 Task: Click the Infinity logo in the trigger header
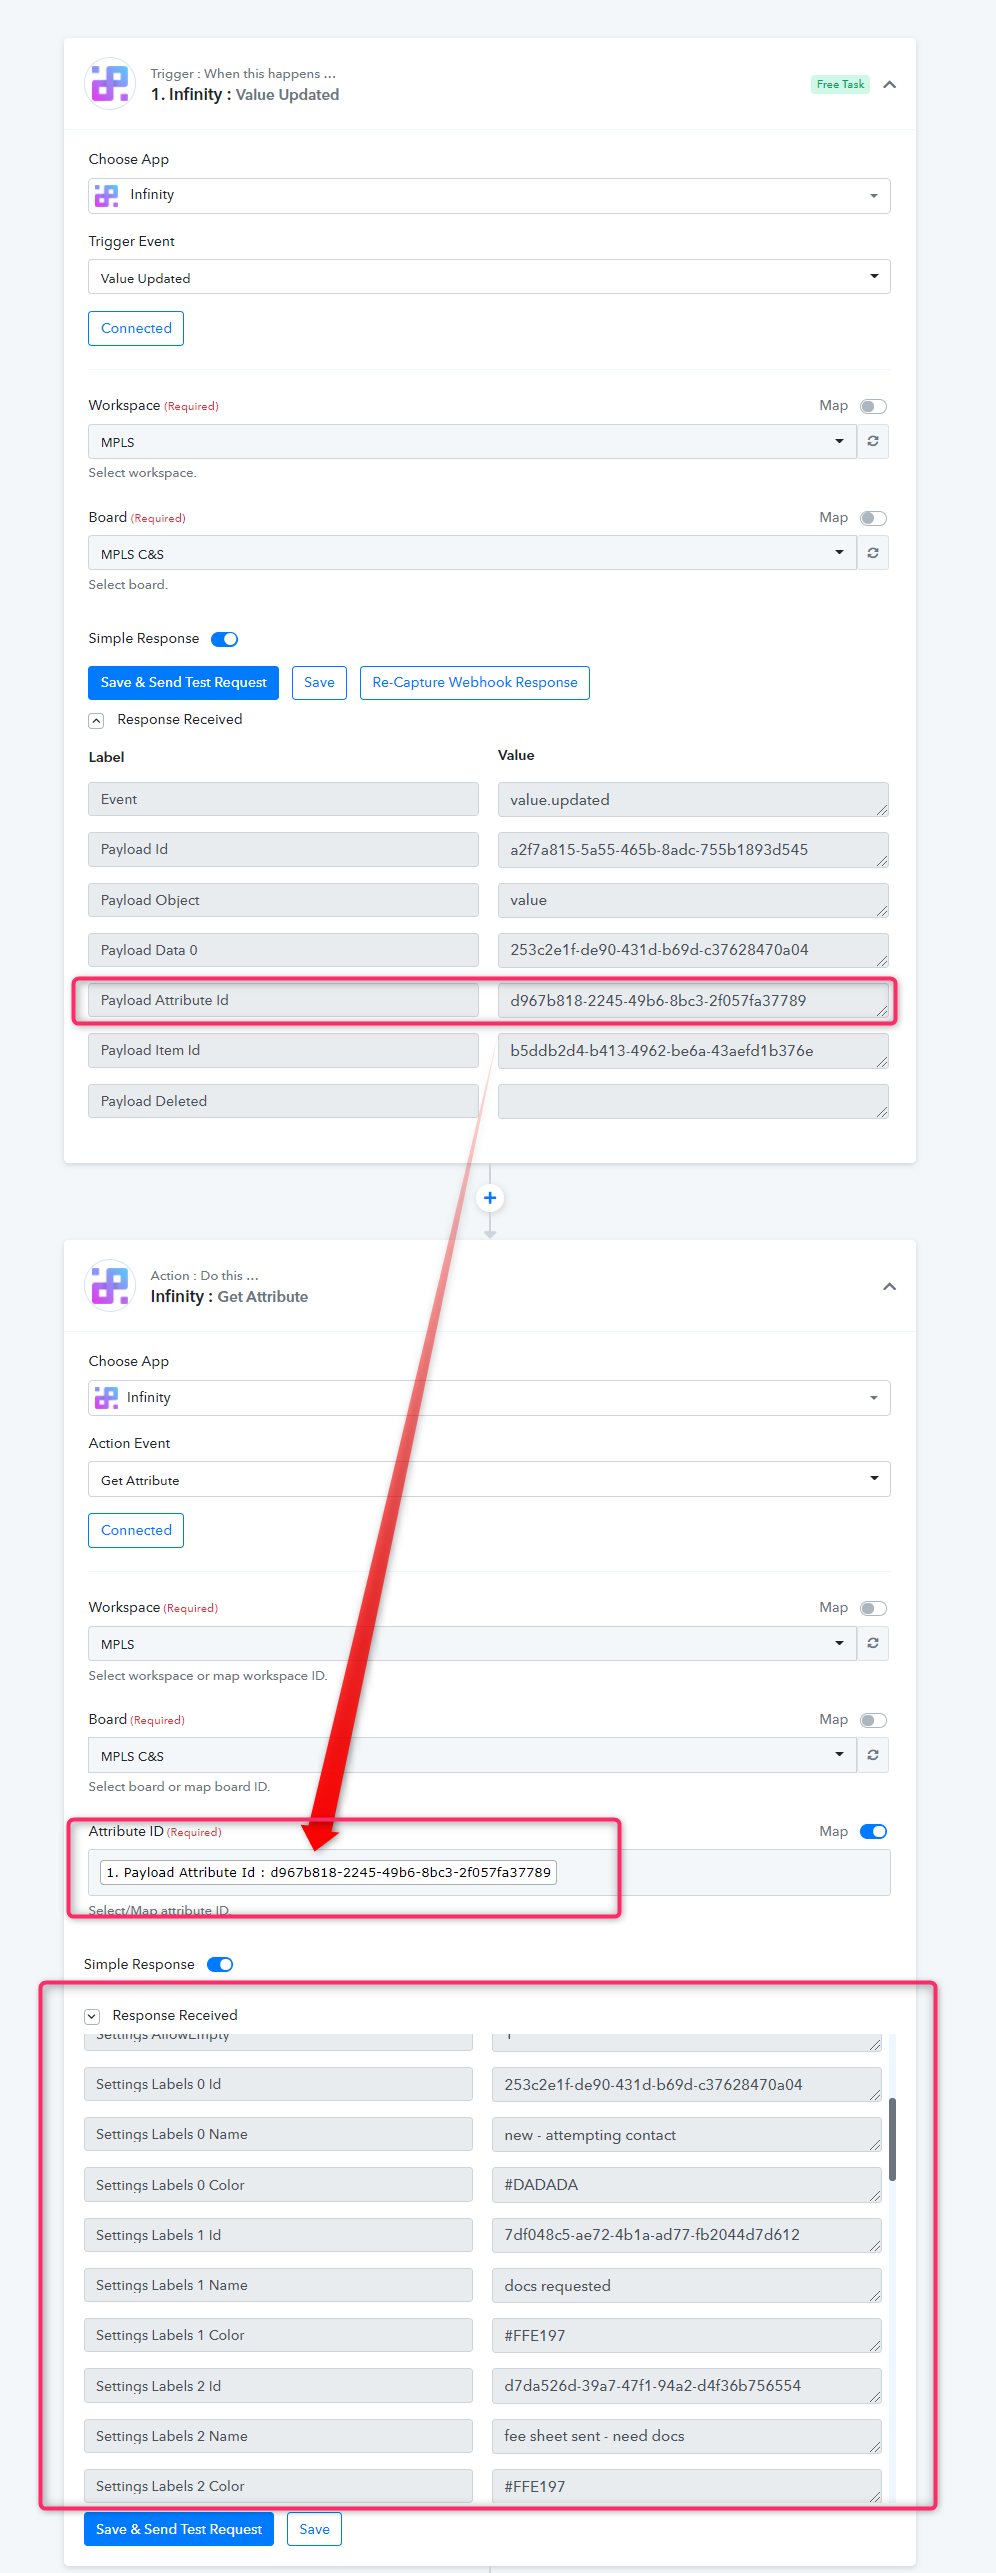click(x=110, y=84)
